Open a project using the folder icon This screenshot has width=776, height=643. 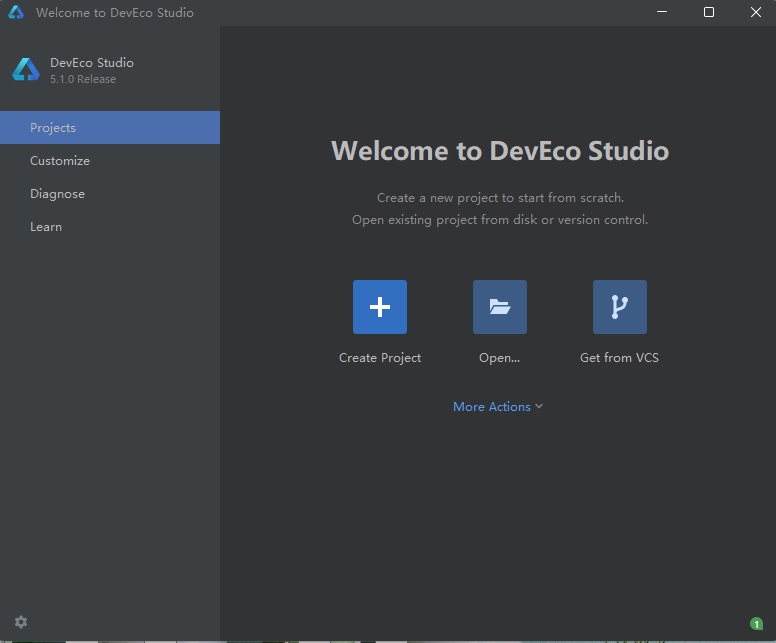pyautogui.click(x=499, y=307)
